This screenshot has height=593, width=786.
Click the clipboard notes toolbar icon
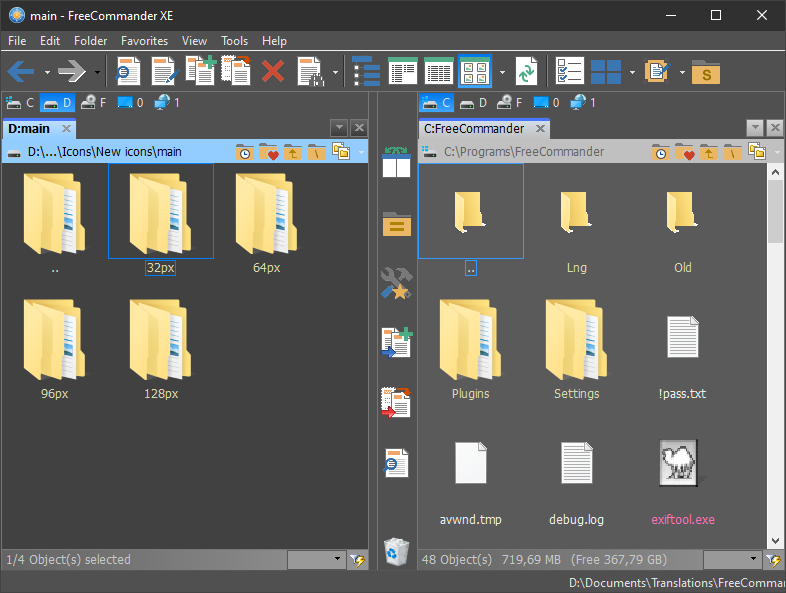(657, 71)
